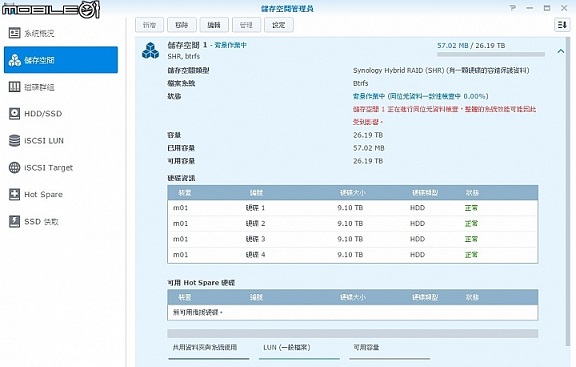Image resolution: width=576 pixels, height=367 pixels.
Task: Click the 編輯 edit button
Action: (214, 25)
